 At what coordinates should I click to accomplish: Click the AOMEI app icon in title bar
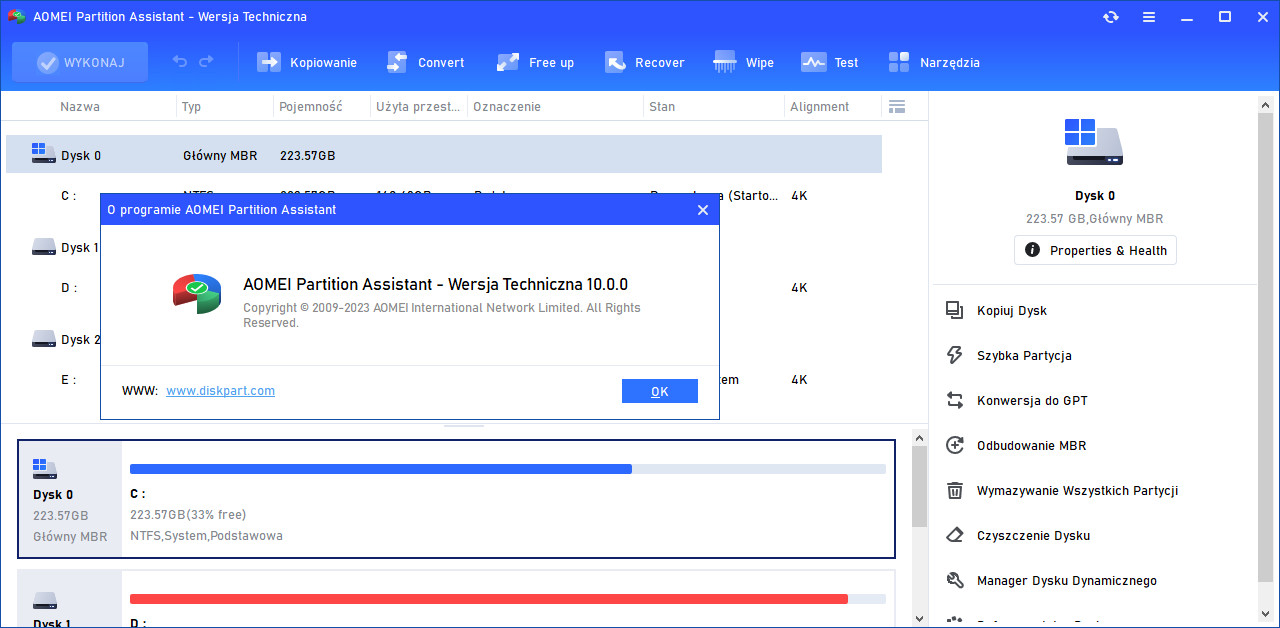pyautogui.click(x=16, y=17)
